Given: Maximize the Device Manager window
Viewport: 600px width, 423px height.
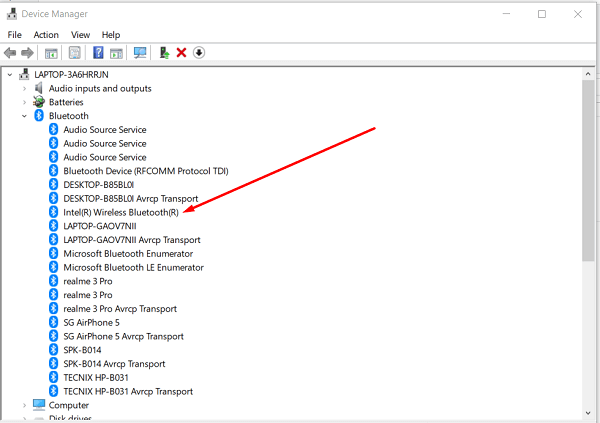Looking at the screenshot, I should [542, 14].
